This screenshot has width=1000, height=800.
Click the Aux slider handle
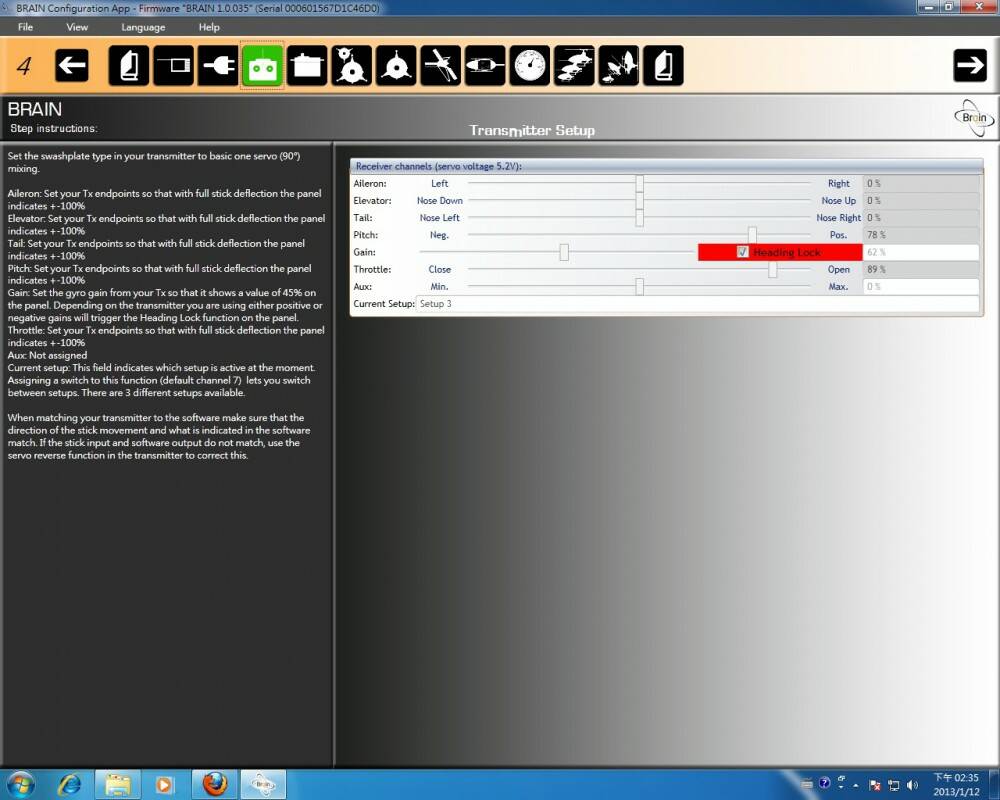[639, 286]
